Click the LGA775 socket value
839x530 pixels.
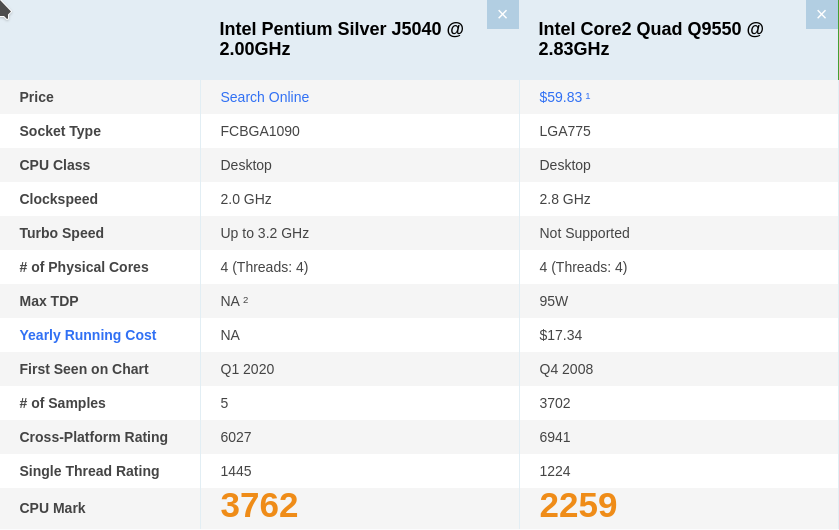pos(565,131)
